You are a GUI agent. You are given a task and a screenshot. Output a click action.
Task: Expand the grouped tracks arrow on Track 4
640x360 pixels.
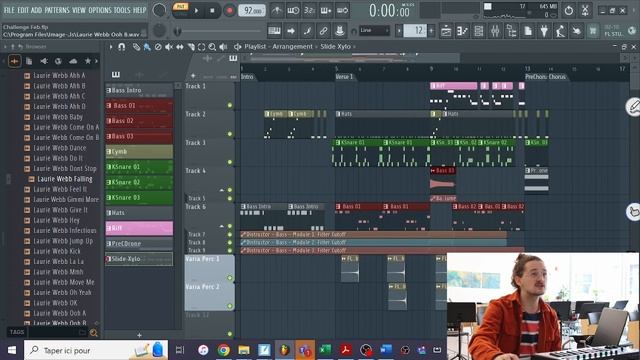[x=222, y=190]
